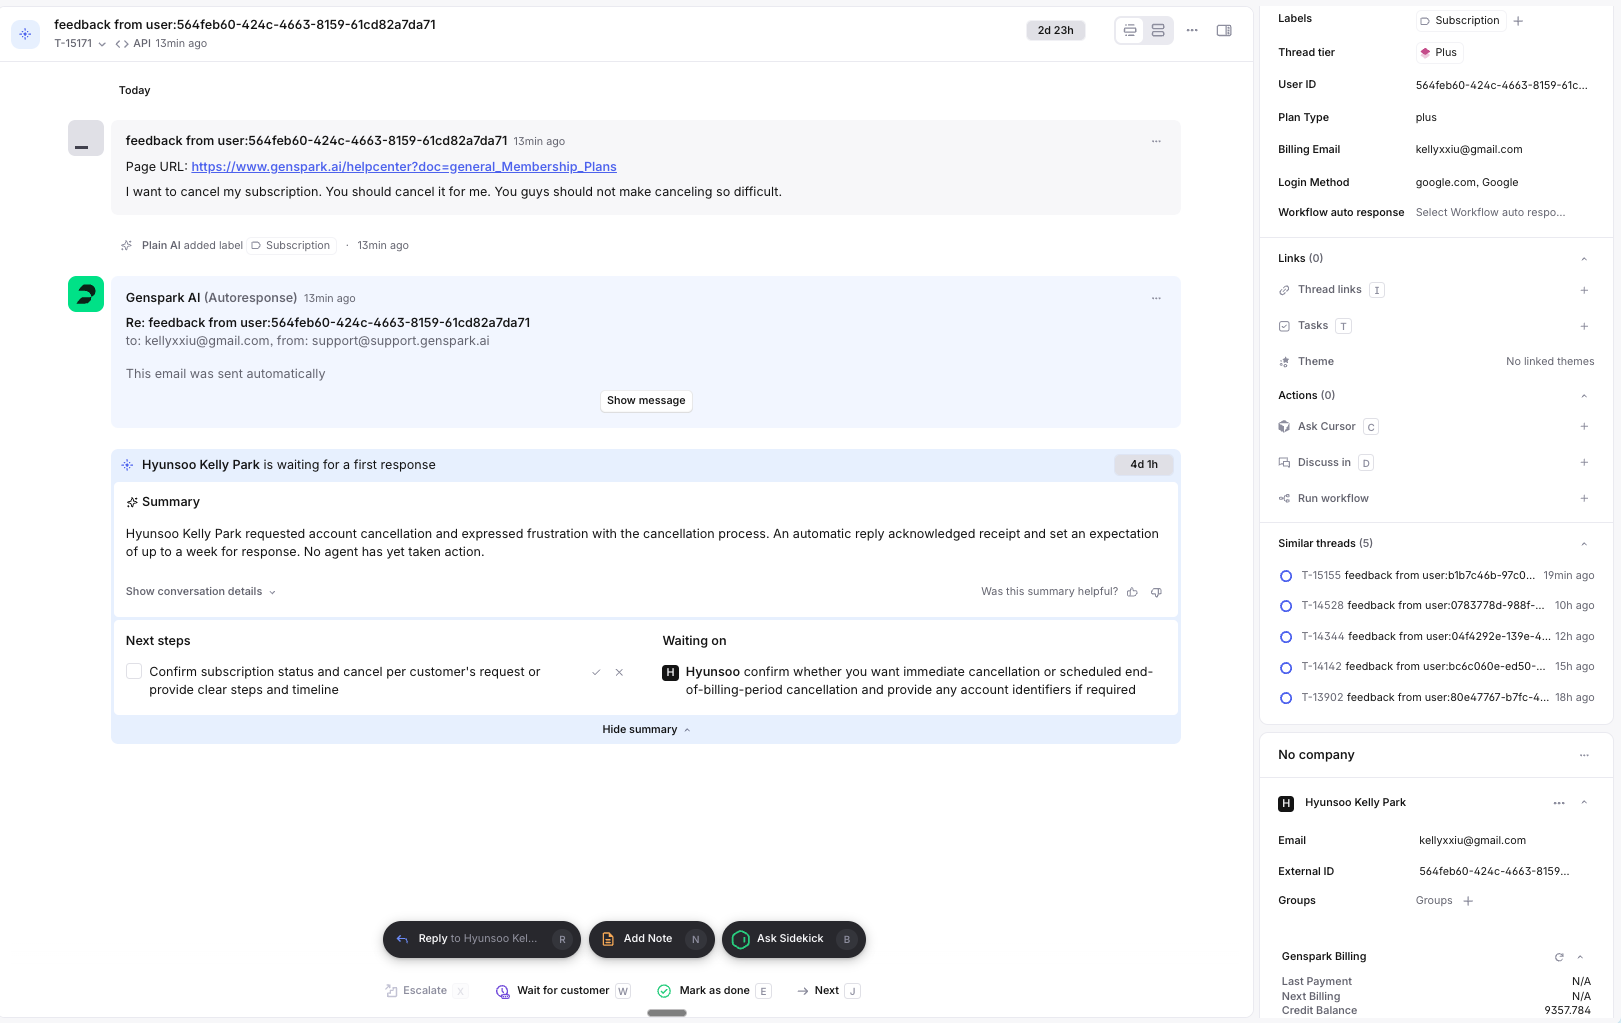Expand Show conversation details
The width and height of the screenshot is (1621, 1023).
200,592
